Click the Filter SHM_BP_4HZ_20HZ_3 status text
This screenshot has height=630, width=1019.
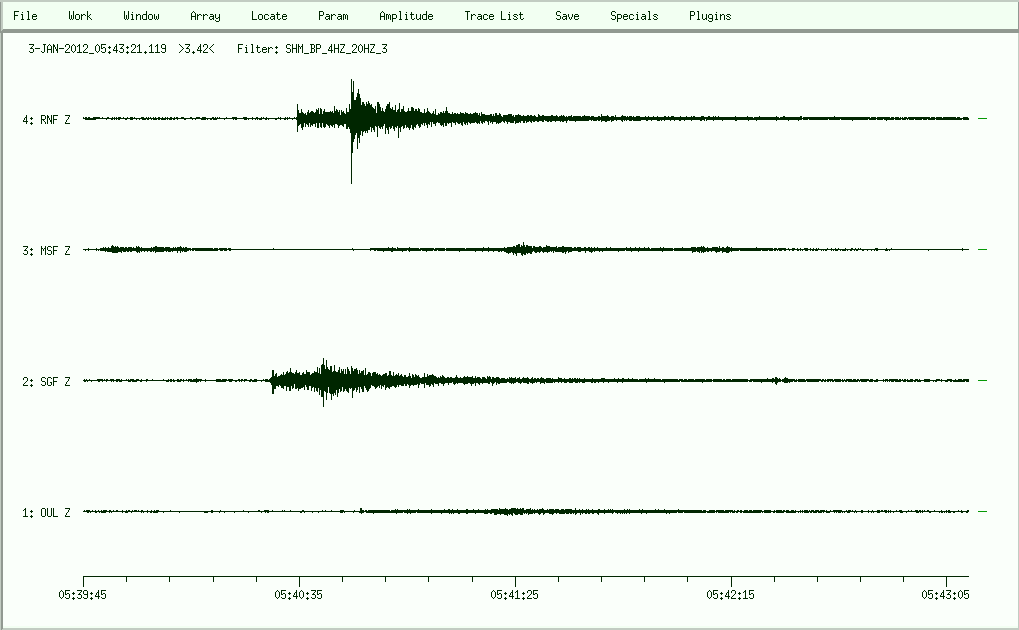point(312,48)
